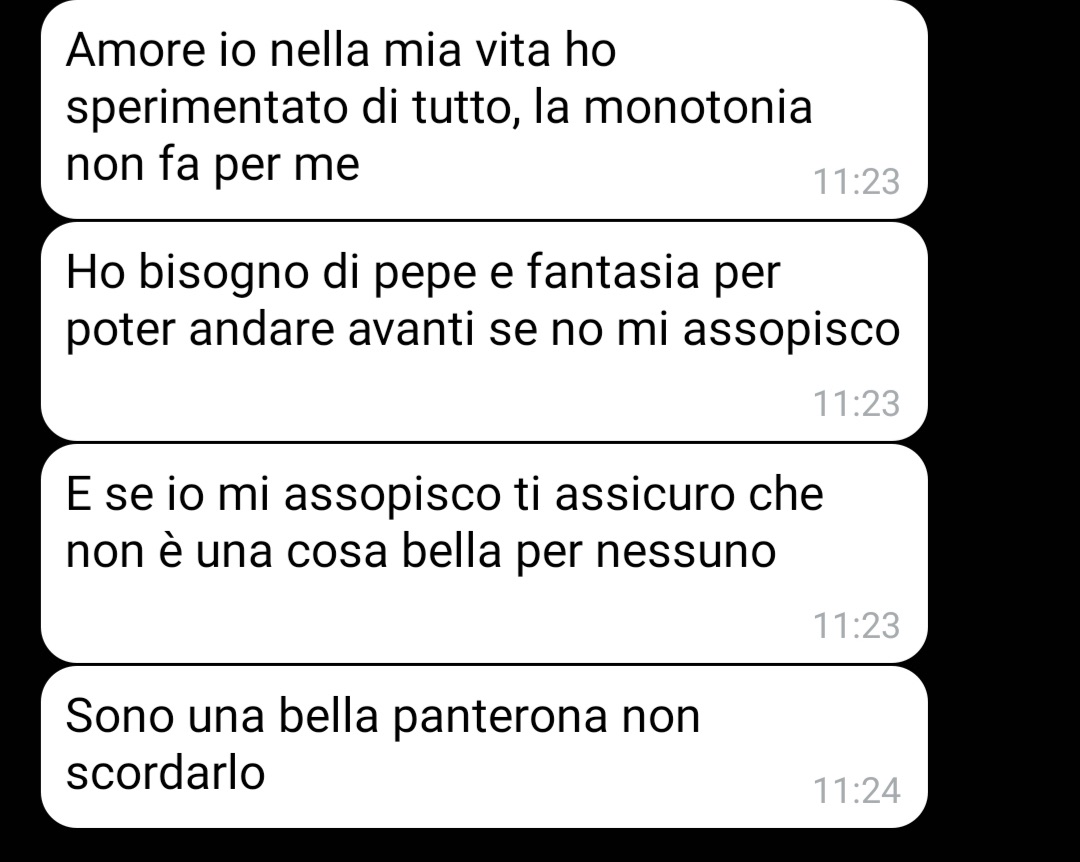The height and width of the screenshot is (862, 1080).
Task: Select the 'E se io mi assopisco' message bubble
Action: (x=484, y=553)
